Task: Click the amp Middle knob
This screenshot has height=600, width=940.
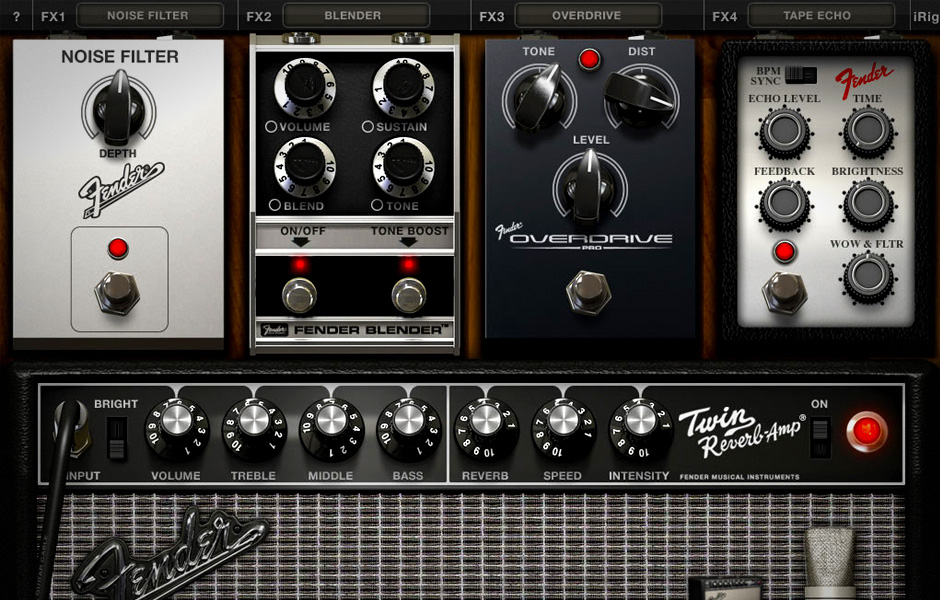Action: [331, 430]
